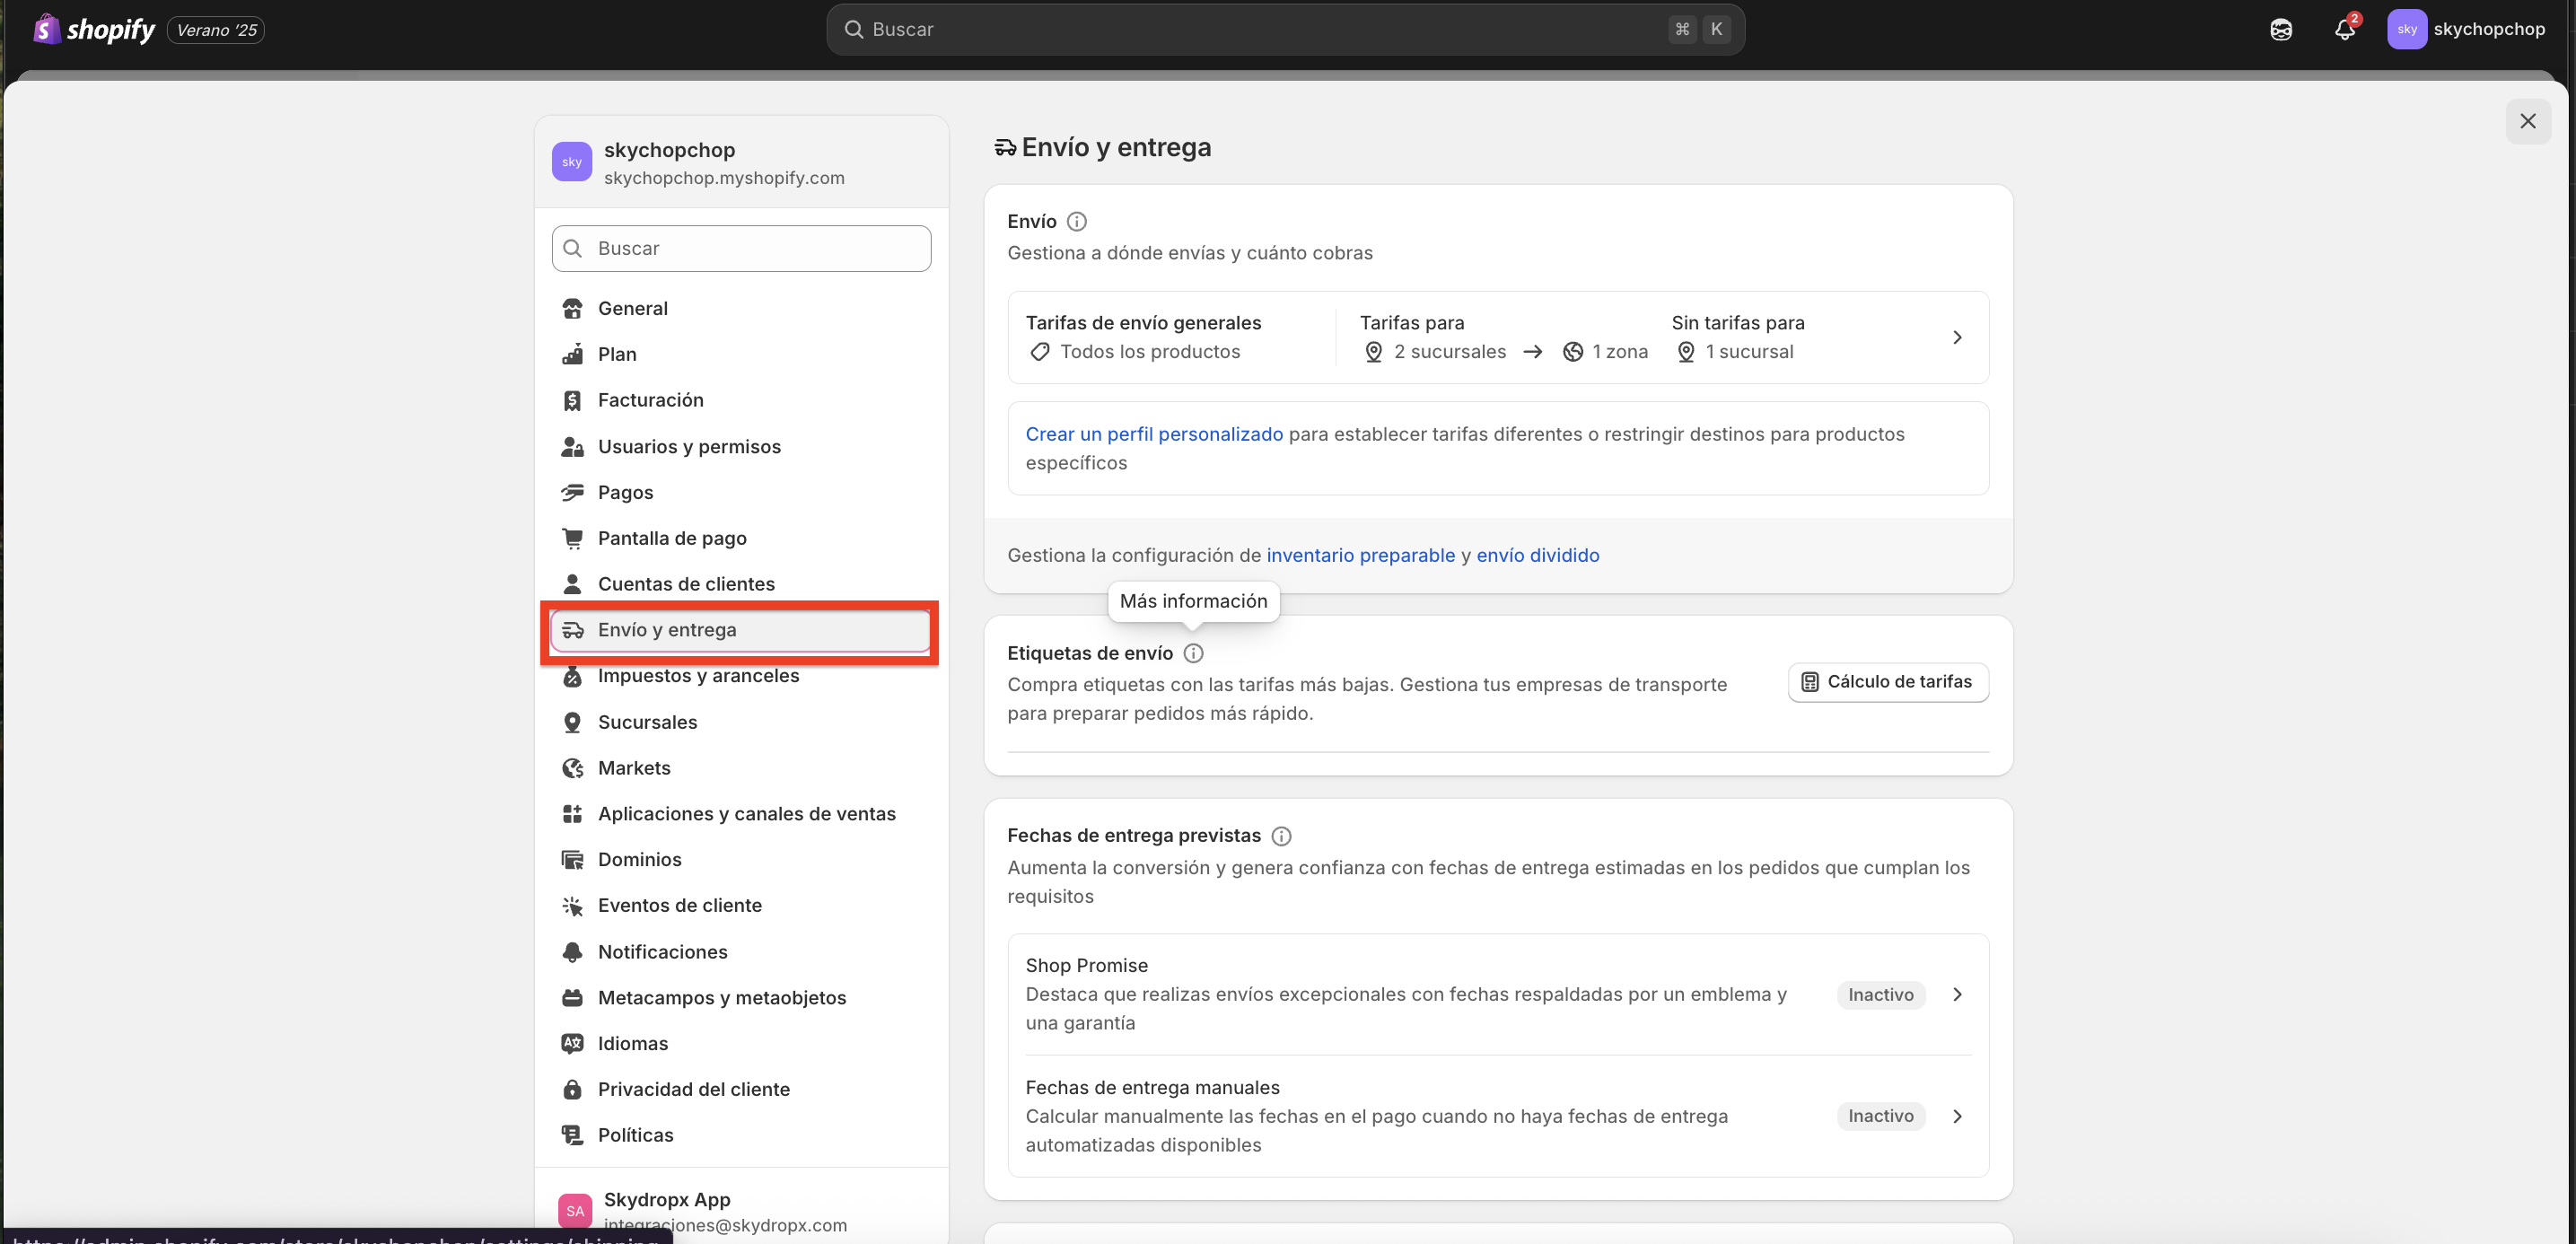Open the Sidekick assistant icon

point(2281,30)
